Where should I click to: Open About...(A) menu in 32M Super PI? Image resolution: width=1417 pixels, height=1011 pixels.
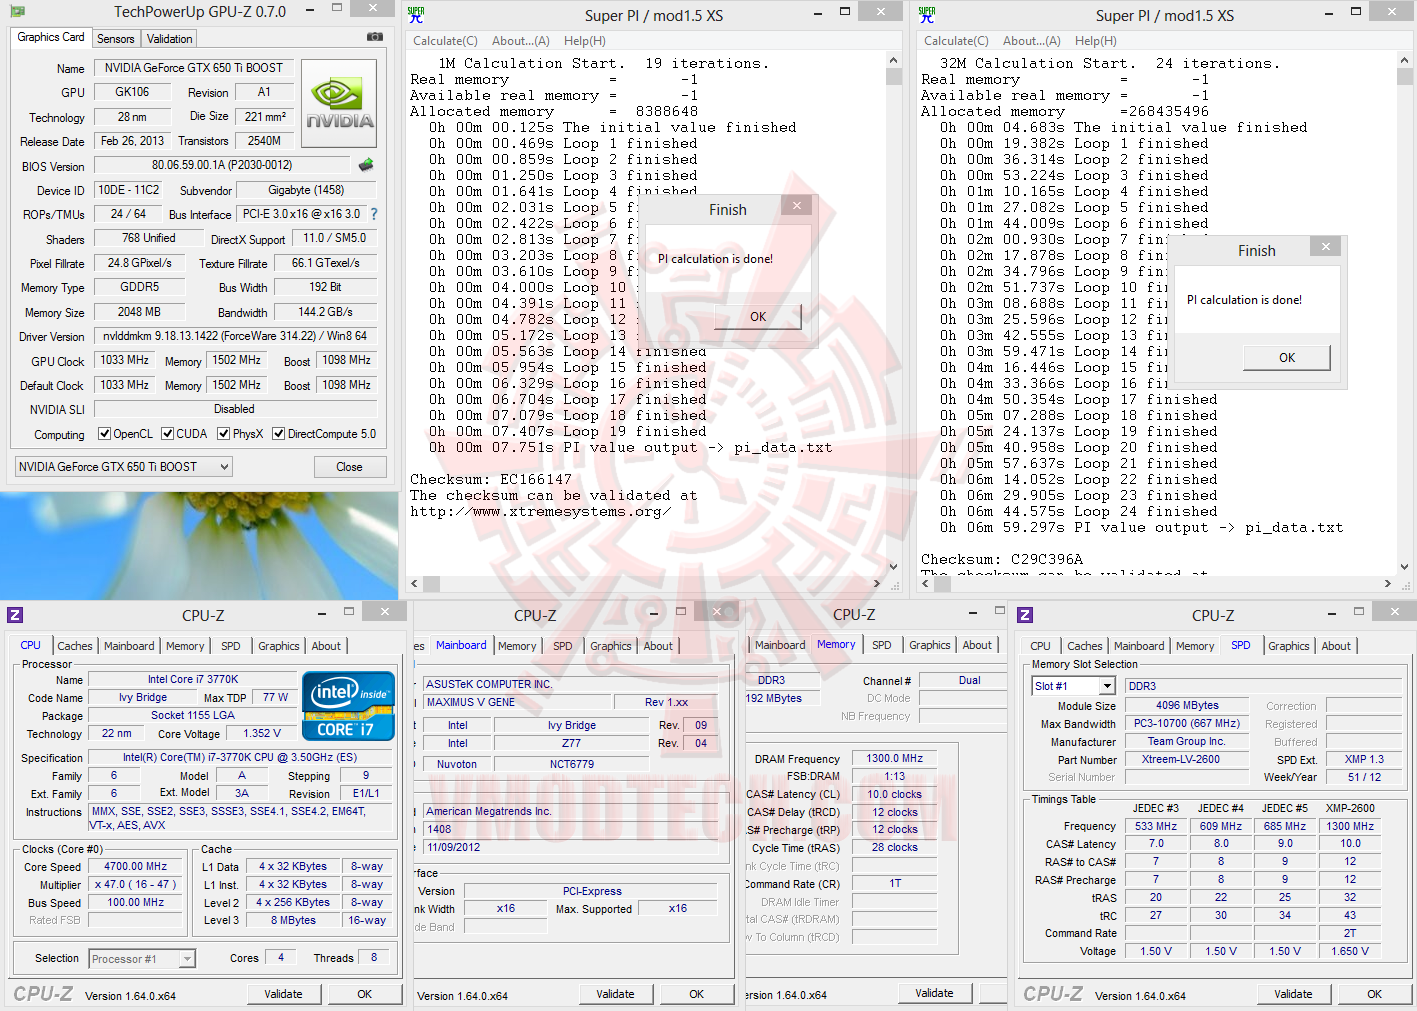point(1031,41)
